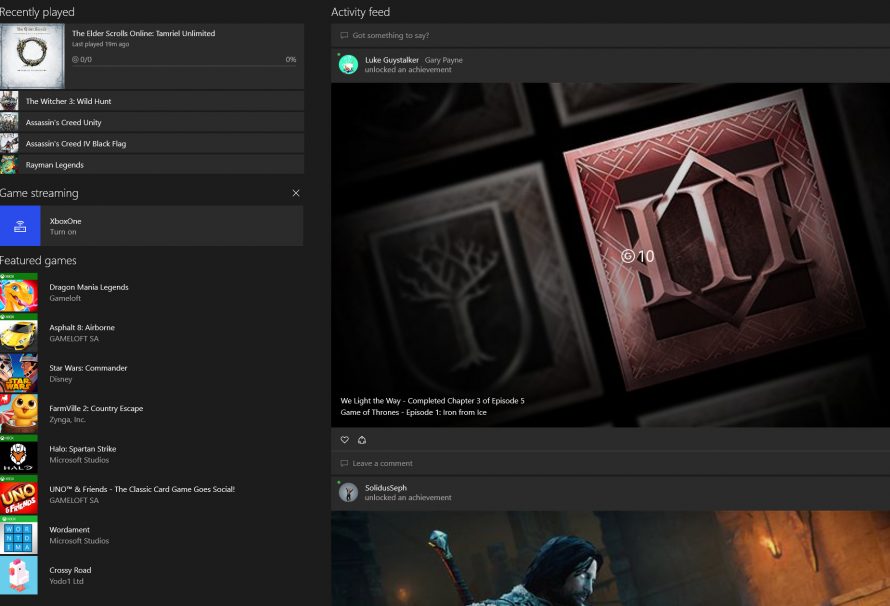Viewport: 890px width, 606px height.
Task: Like the achievement post with the heart icon
Action: (x=344, y=440)
